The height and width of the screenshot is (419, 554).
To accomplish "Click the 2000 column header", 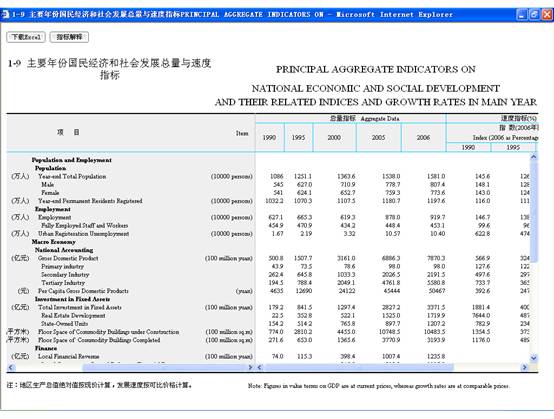I will (x=334, y=137).
